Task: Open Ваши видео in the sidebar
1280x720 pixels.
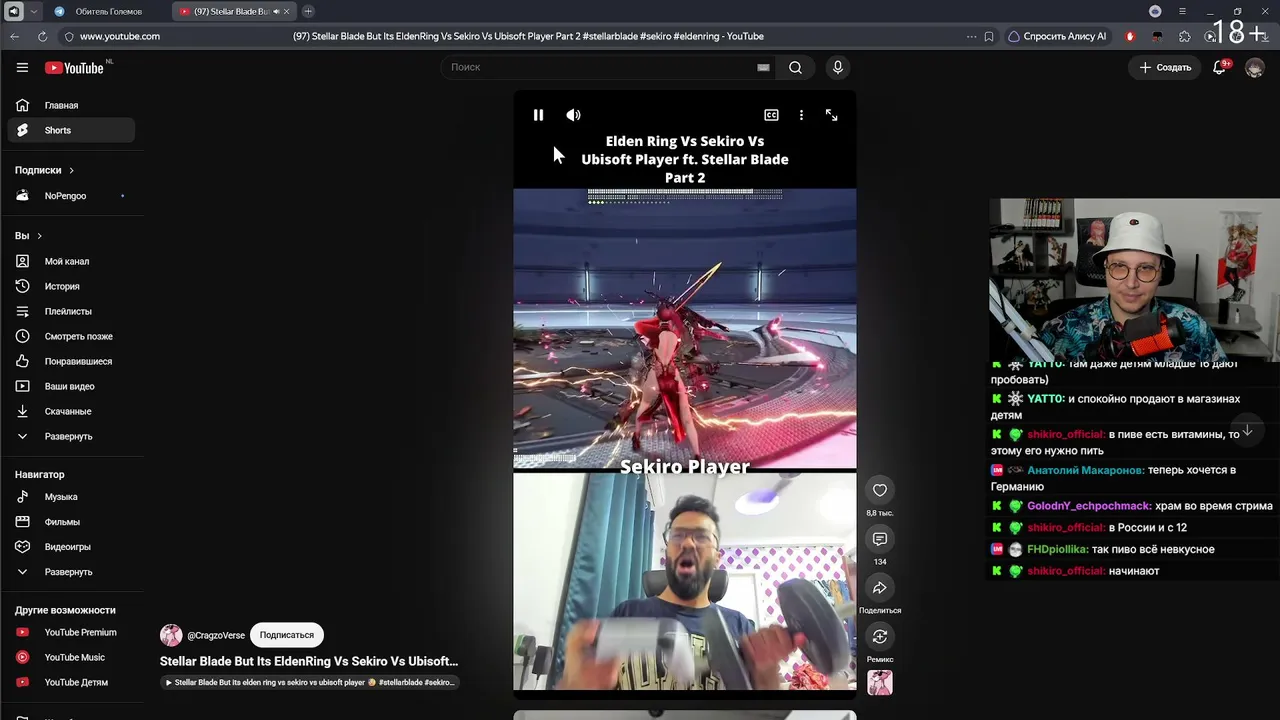Action: [x=71, y=386]
